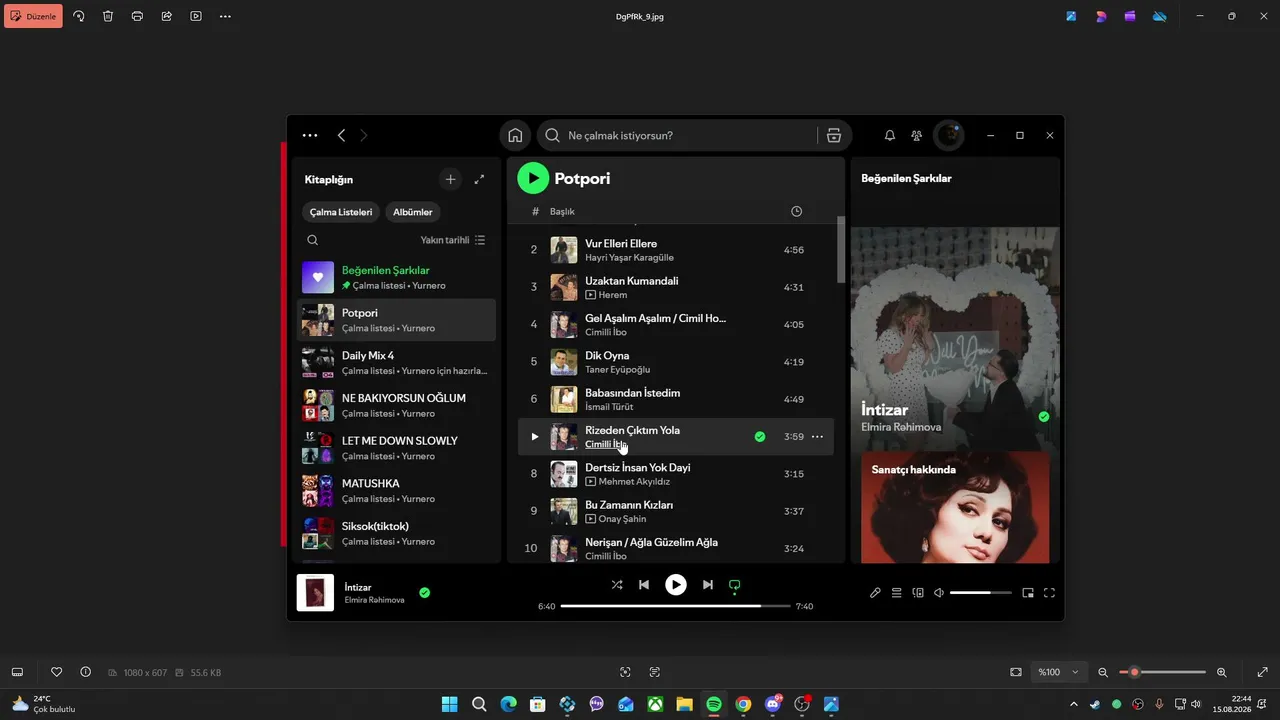This screenshot has width=1280, height=720.
Task: Play the current track İntizar
Action: click(676, 585)
